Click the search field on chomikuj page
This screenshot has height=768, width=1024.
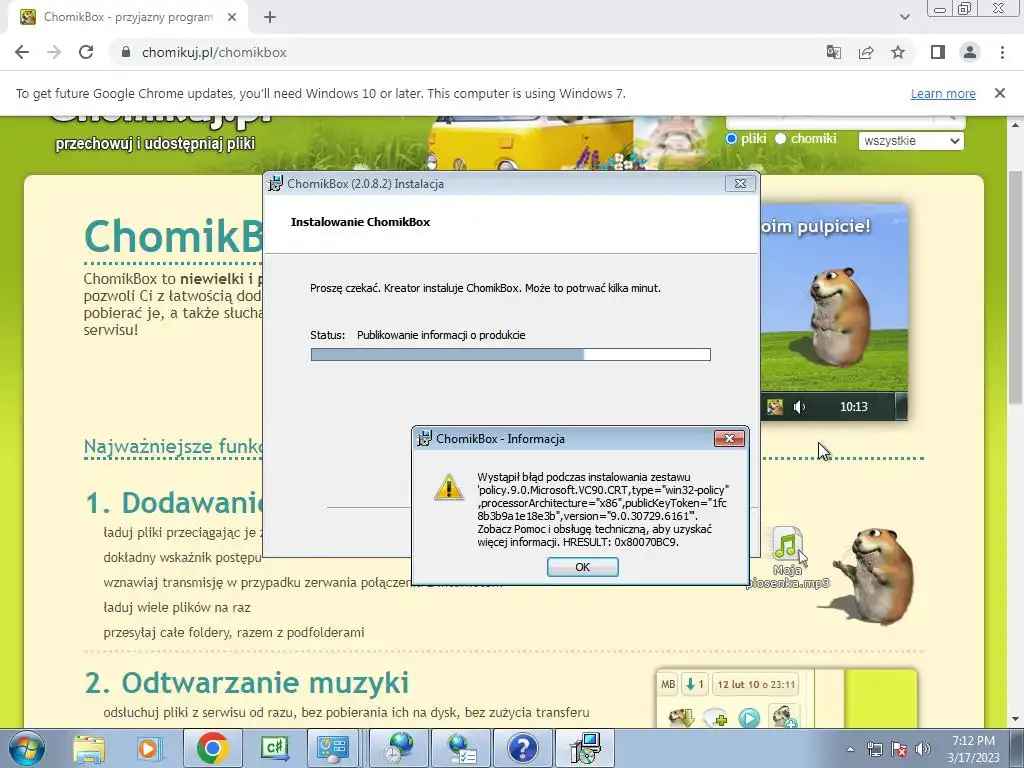pos(829,122)
